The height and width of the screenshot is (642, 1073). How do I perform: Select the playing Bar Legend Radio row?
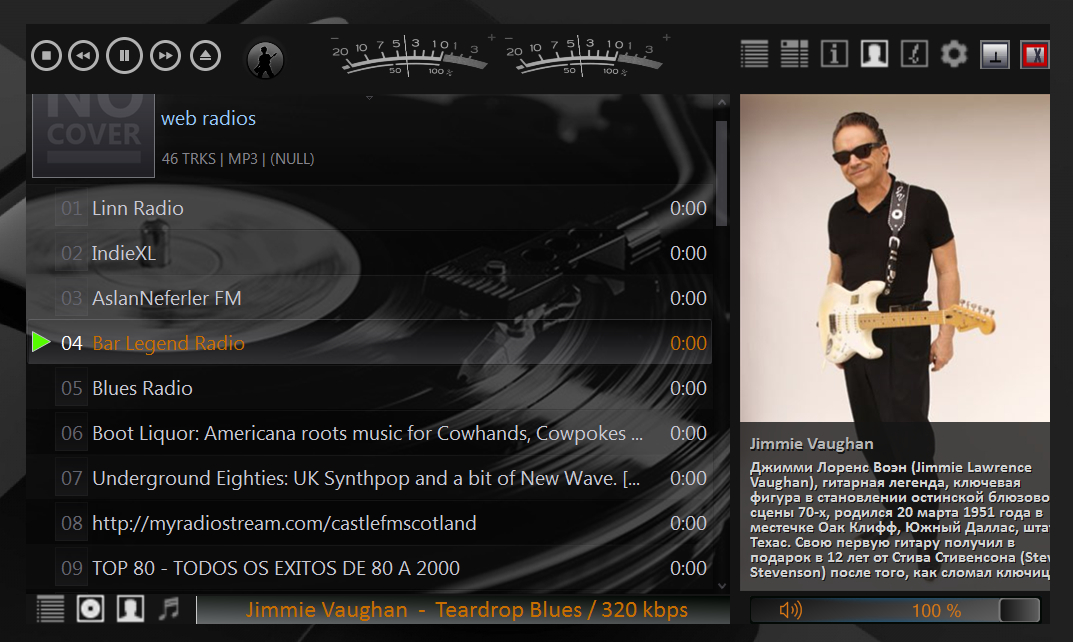(x=370, y=343)
